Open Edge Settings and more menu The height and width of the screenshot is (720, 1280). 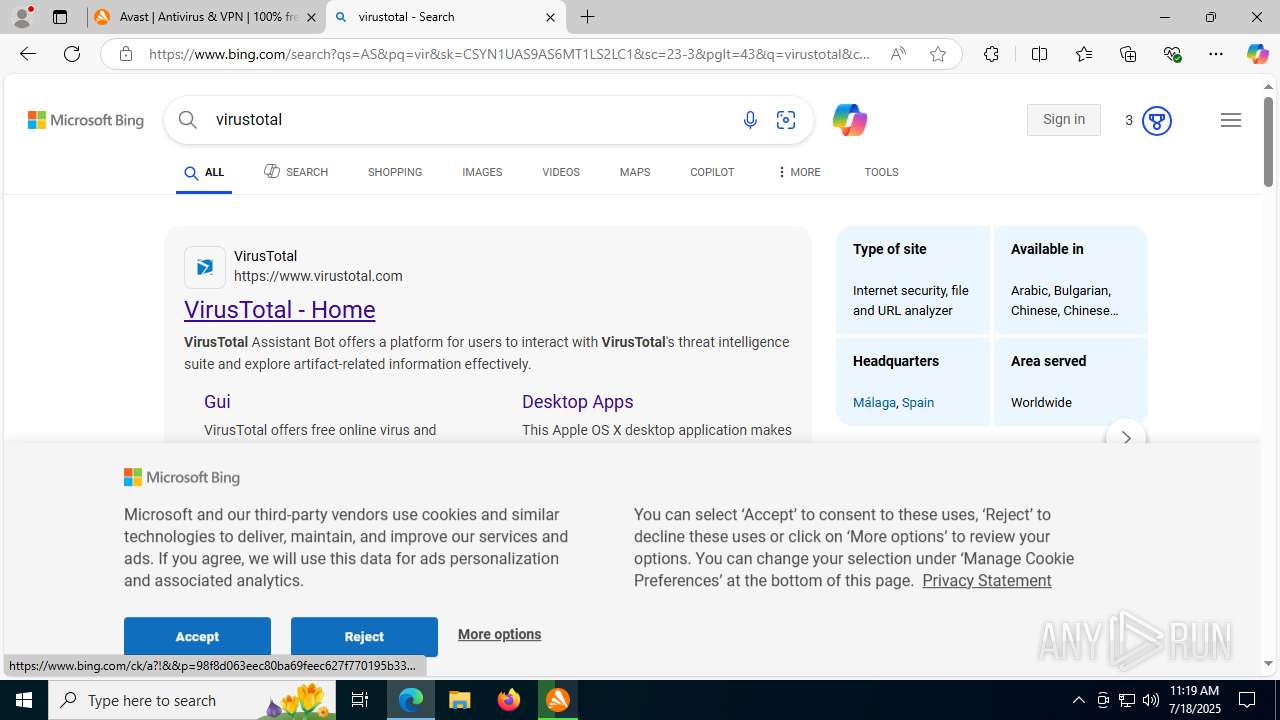[x=1215, y=54]
